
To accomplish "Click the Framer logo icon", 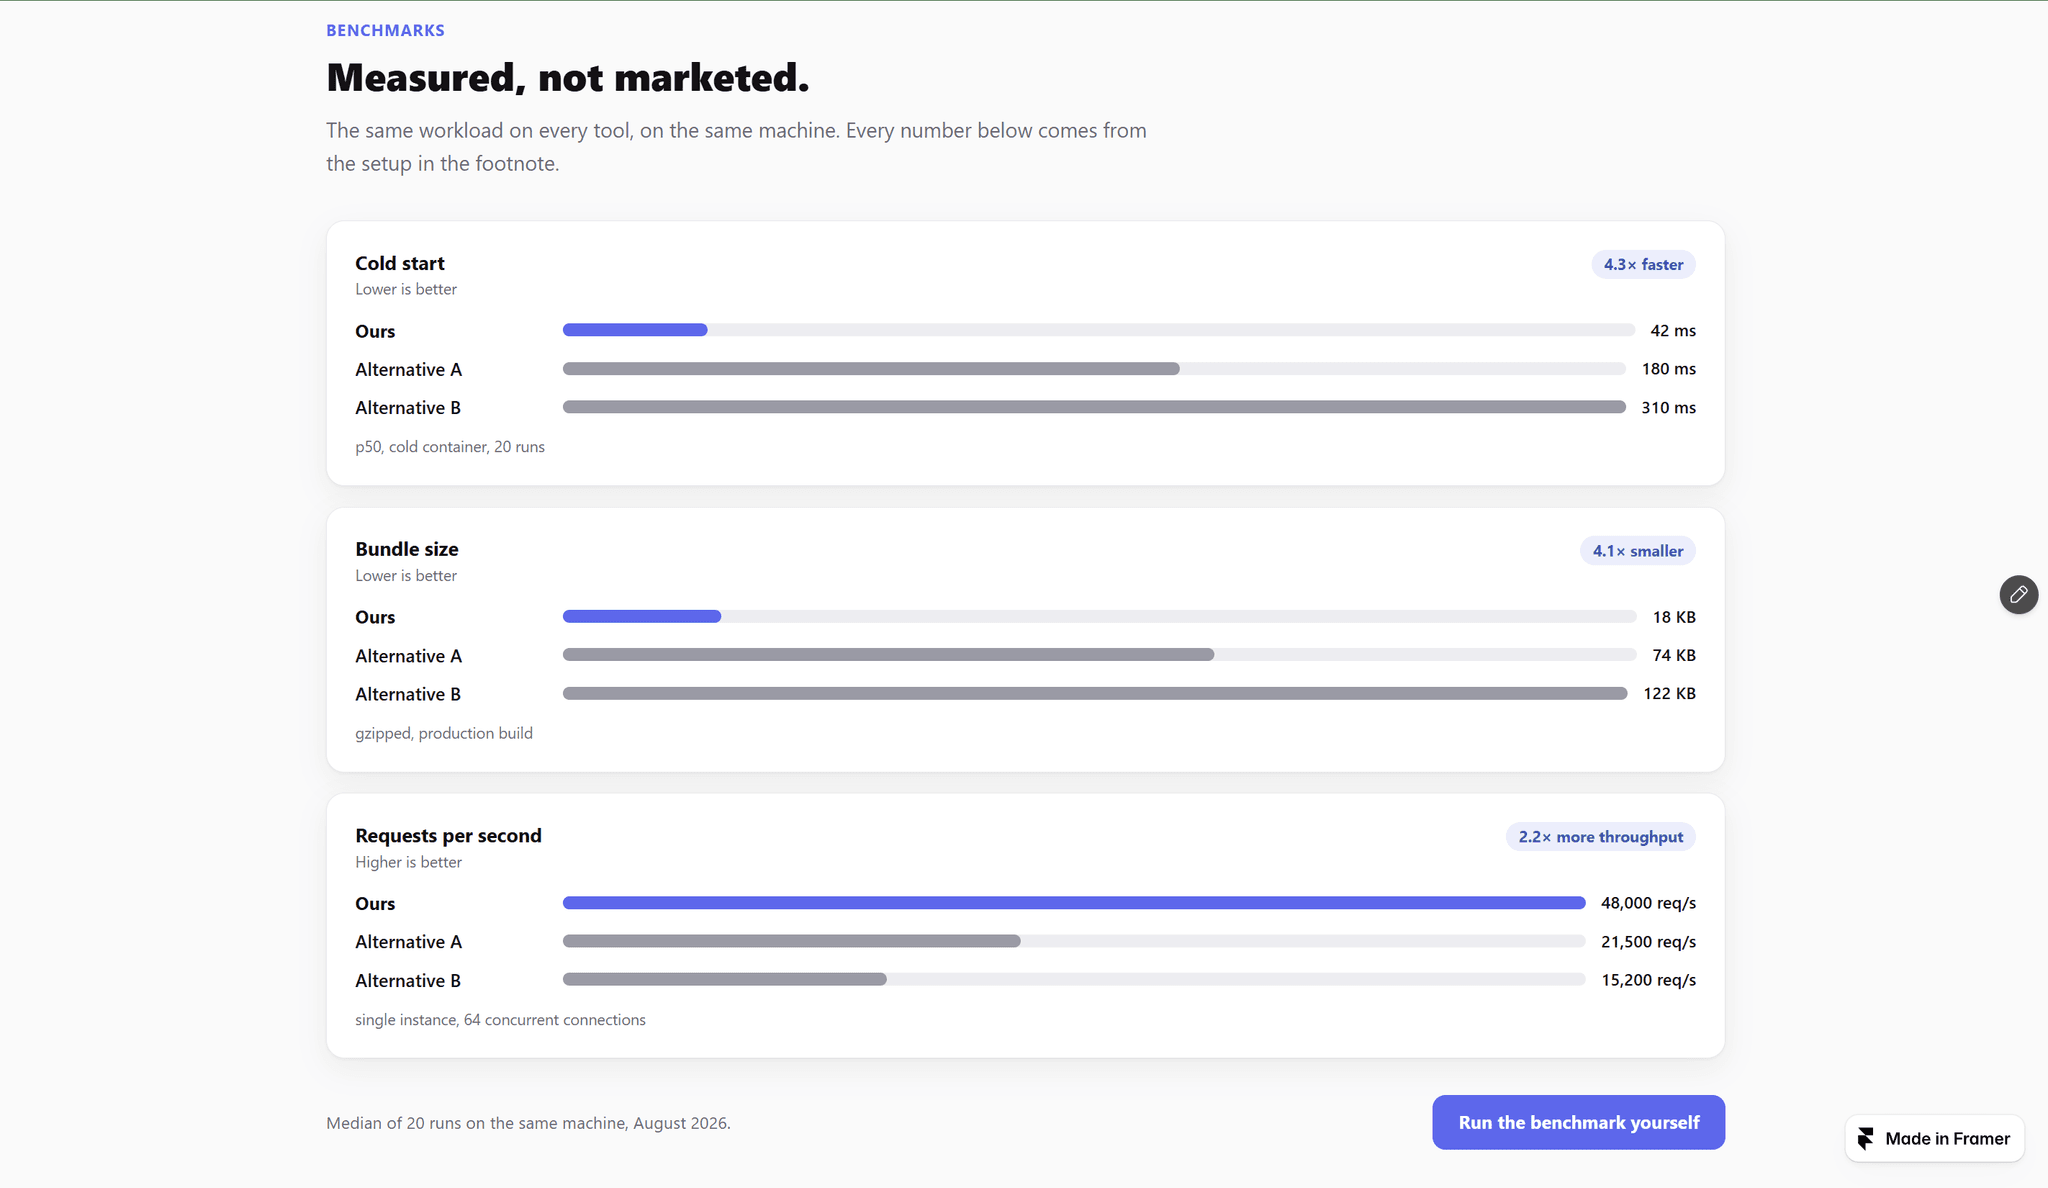I will 1865,1138.
